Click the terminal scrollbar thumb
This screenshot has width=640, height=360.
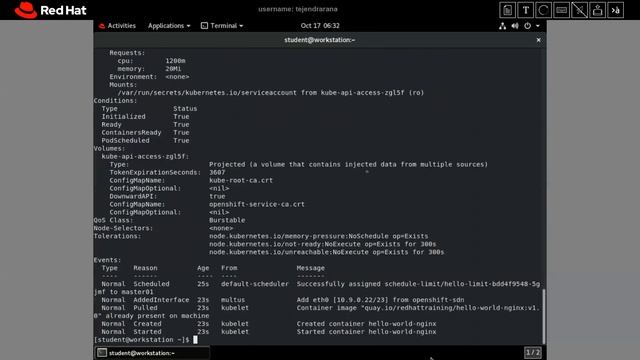coord(543,316)
